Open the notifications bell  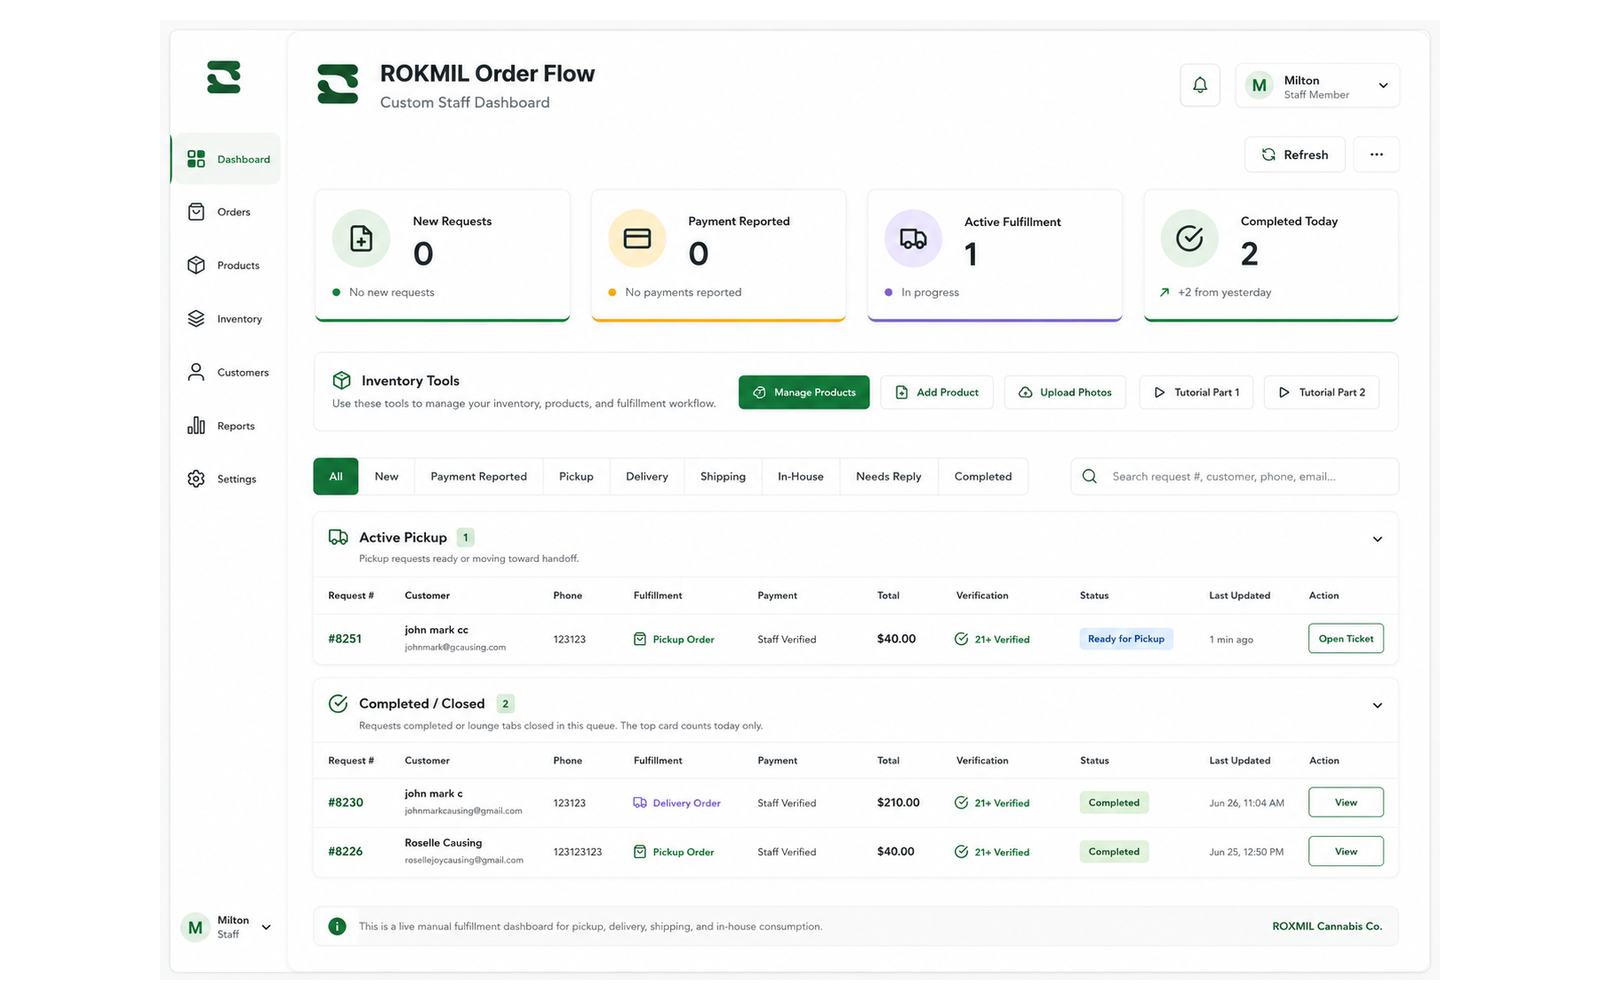click(1200, 85)
